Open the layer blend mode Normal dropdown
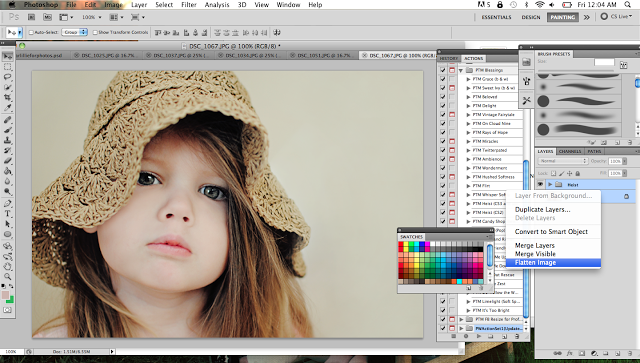The image size is (640, 363). tap(562, 161)
